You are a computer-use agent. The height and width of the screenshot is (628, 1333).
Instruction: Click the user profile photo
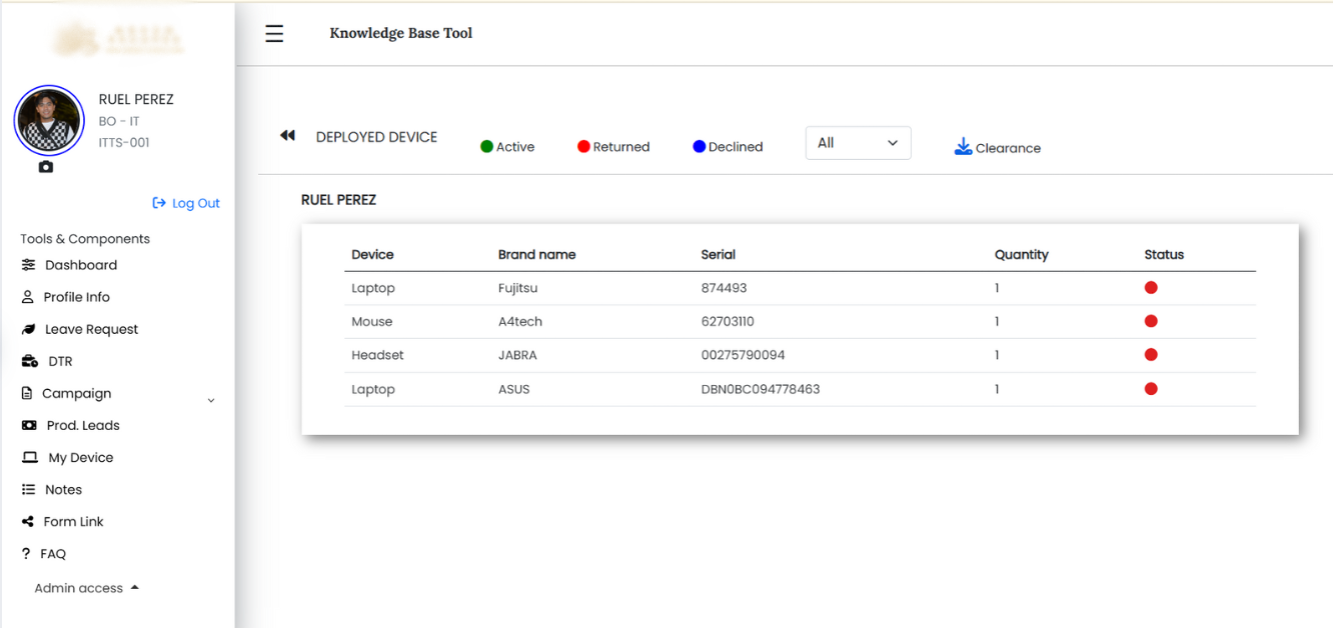[x=48, y=120]
